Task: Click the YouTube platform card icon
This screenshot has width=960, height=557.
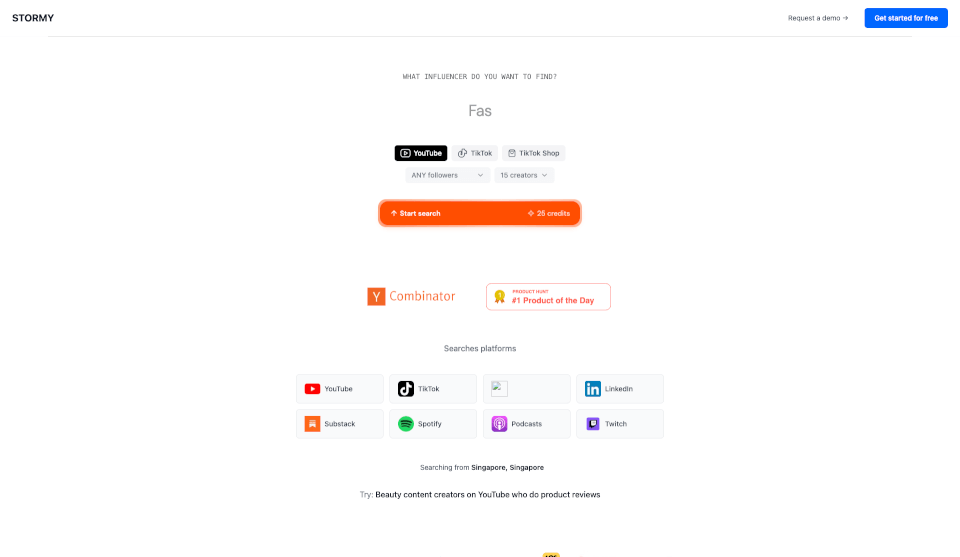Action: click(312, 389)
